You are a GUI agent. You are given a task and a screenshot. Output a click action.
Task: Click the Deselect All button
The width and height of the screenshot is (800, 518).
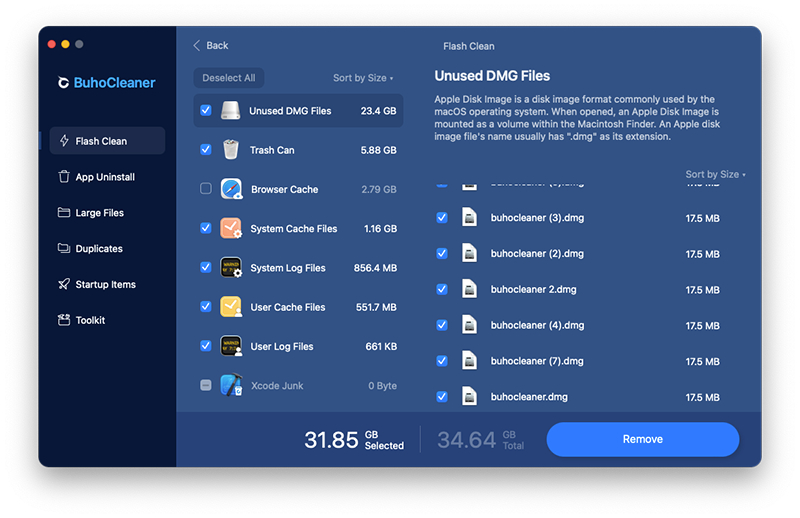(x=229, y=78)
